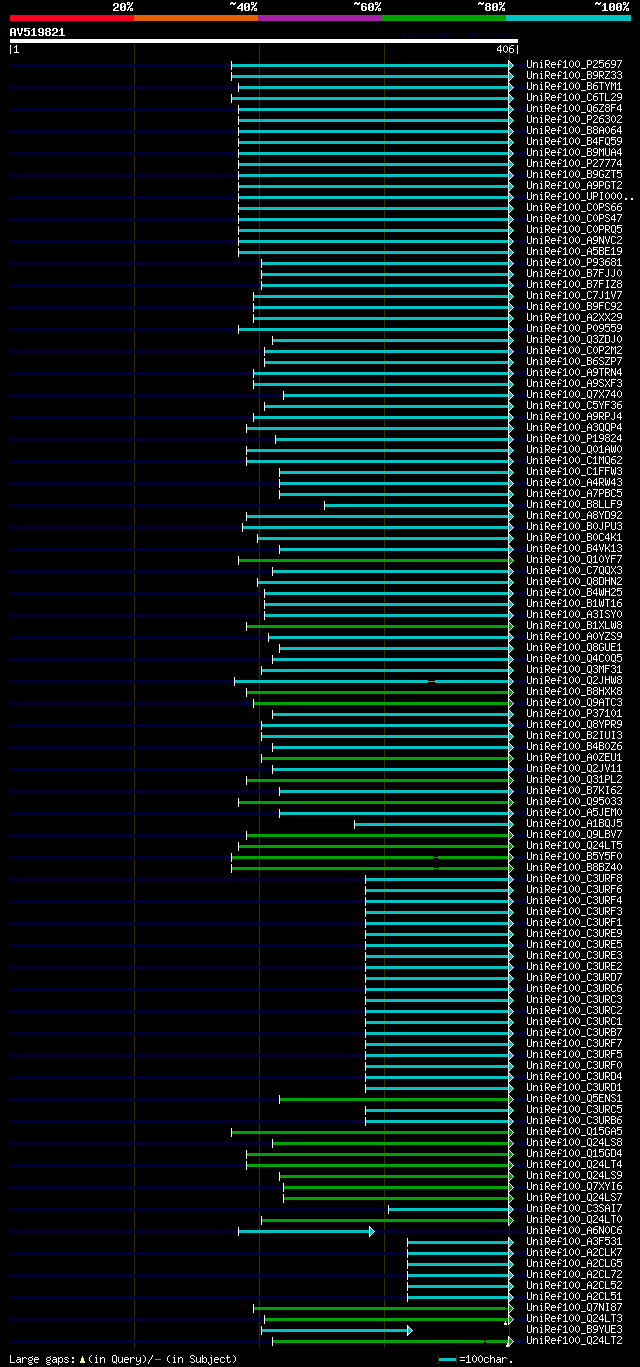Click the UniRef100_C3URE9 entry
This screenshot has height=1367, width=640.
(x=574, y=934)
